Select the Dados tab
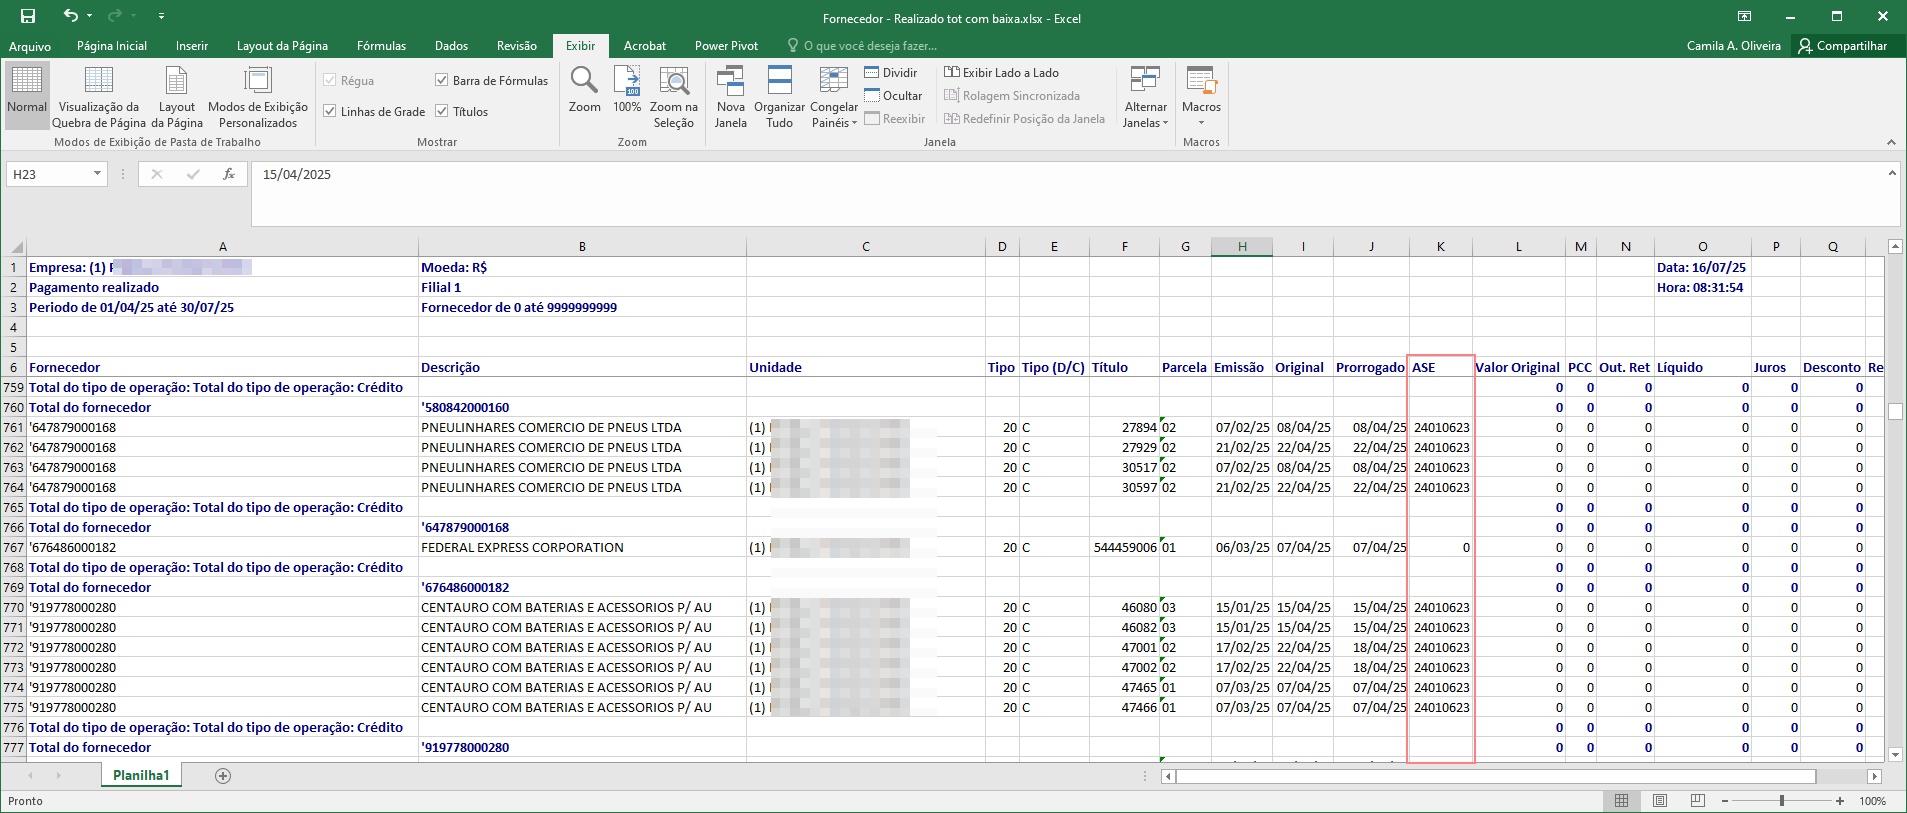Screen dimensions: 1907x813 click(x=451, y=46)
